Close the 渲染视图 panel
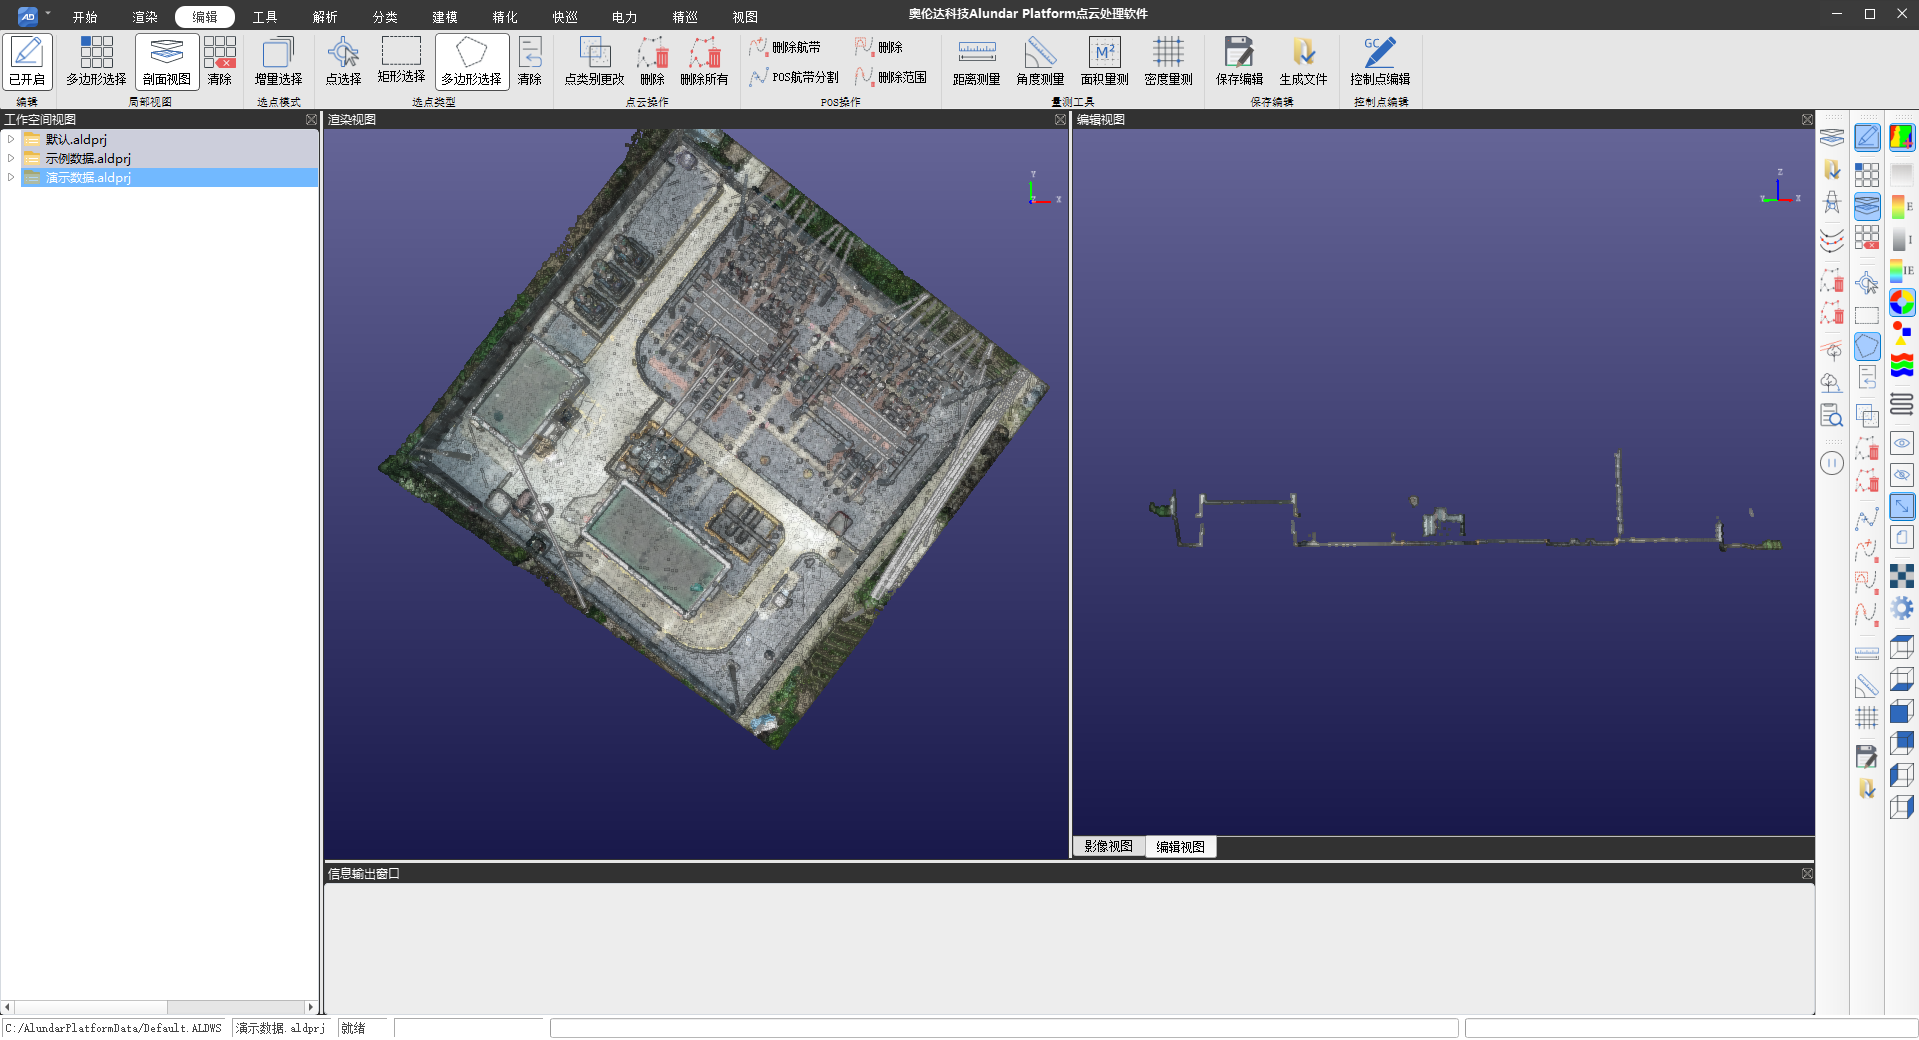The image size is (1919, 1040). [1060, 119]
